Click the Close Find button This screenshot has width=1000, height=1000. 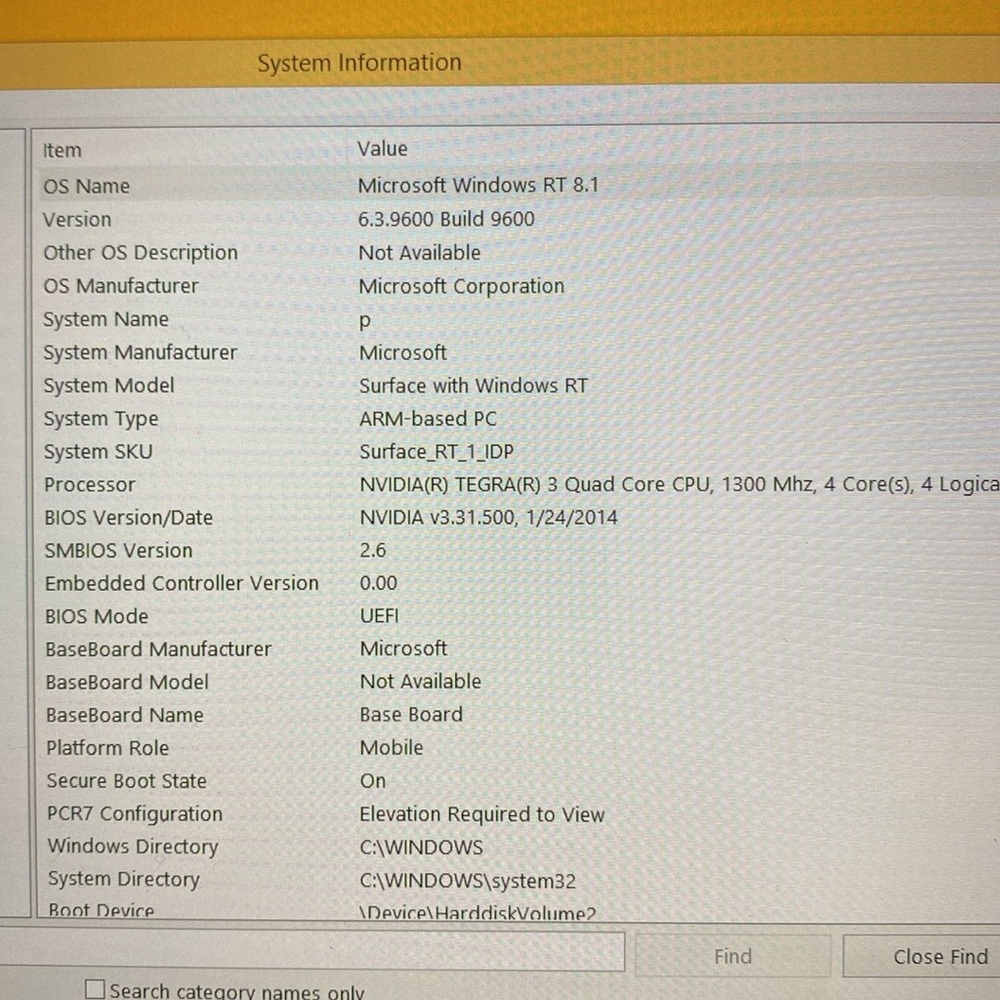coord(922,957)
